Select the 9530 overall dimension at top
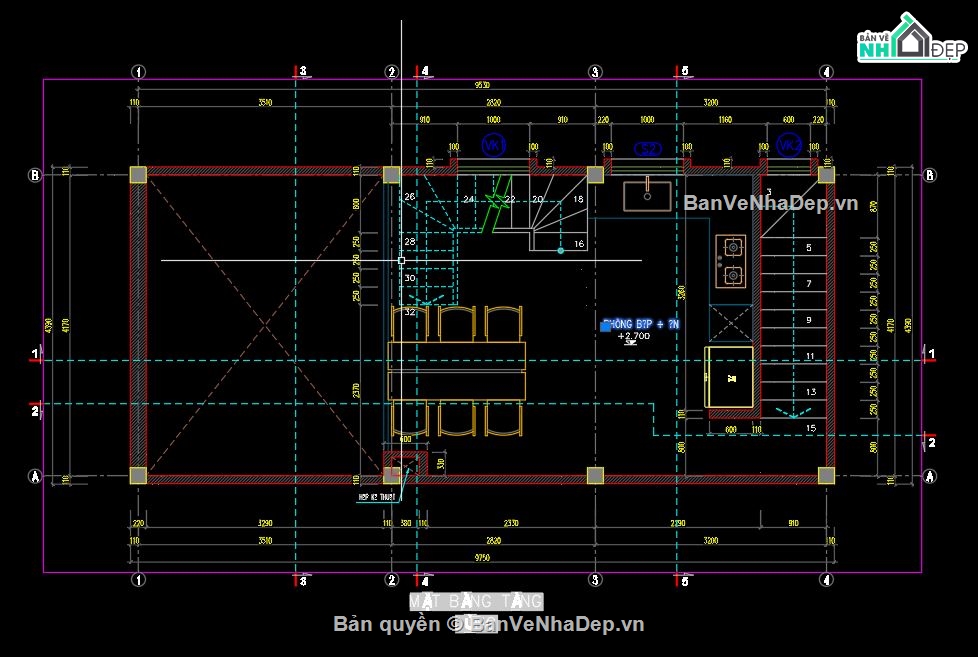Image resolution: width=978 pixels, height=657 pixels. [x=482, y=86]
